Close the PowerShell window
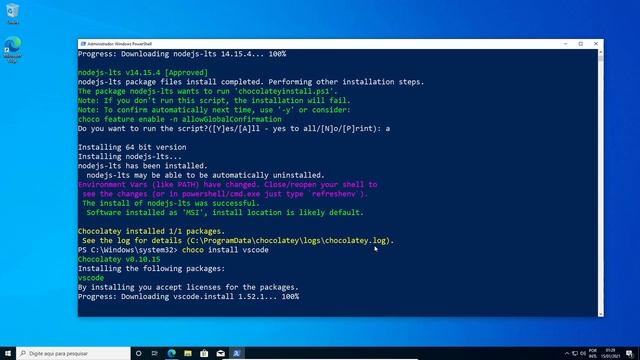The height and width of the screenshot is (360, 640). pos(596,44)
